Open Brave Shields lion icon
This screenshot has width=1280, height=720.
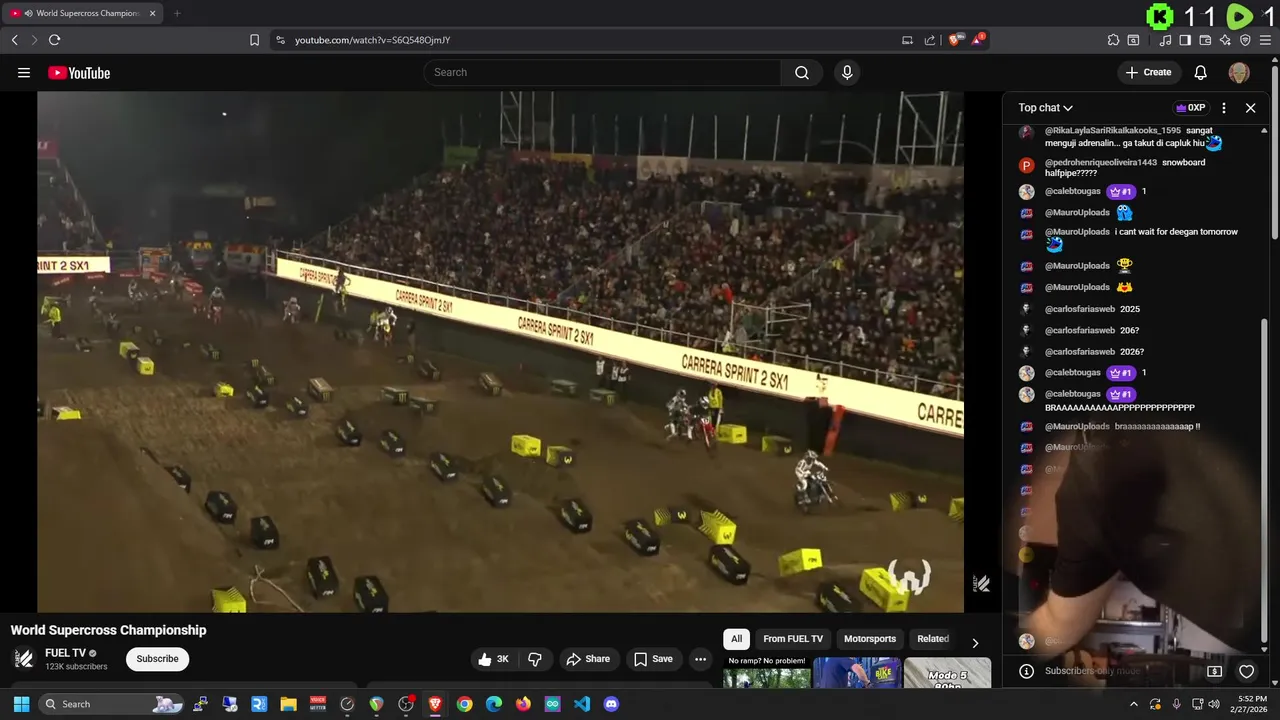[x=955, y=40]
